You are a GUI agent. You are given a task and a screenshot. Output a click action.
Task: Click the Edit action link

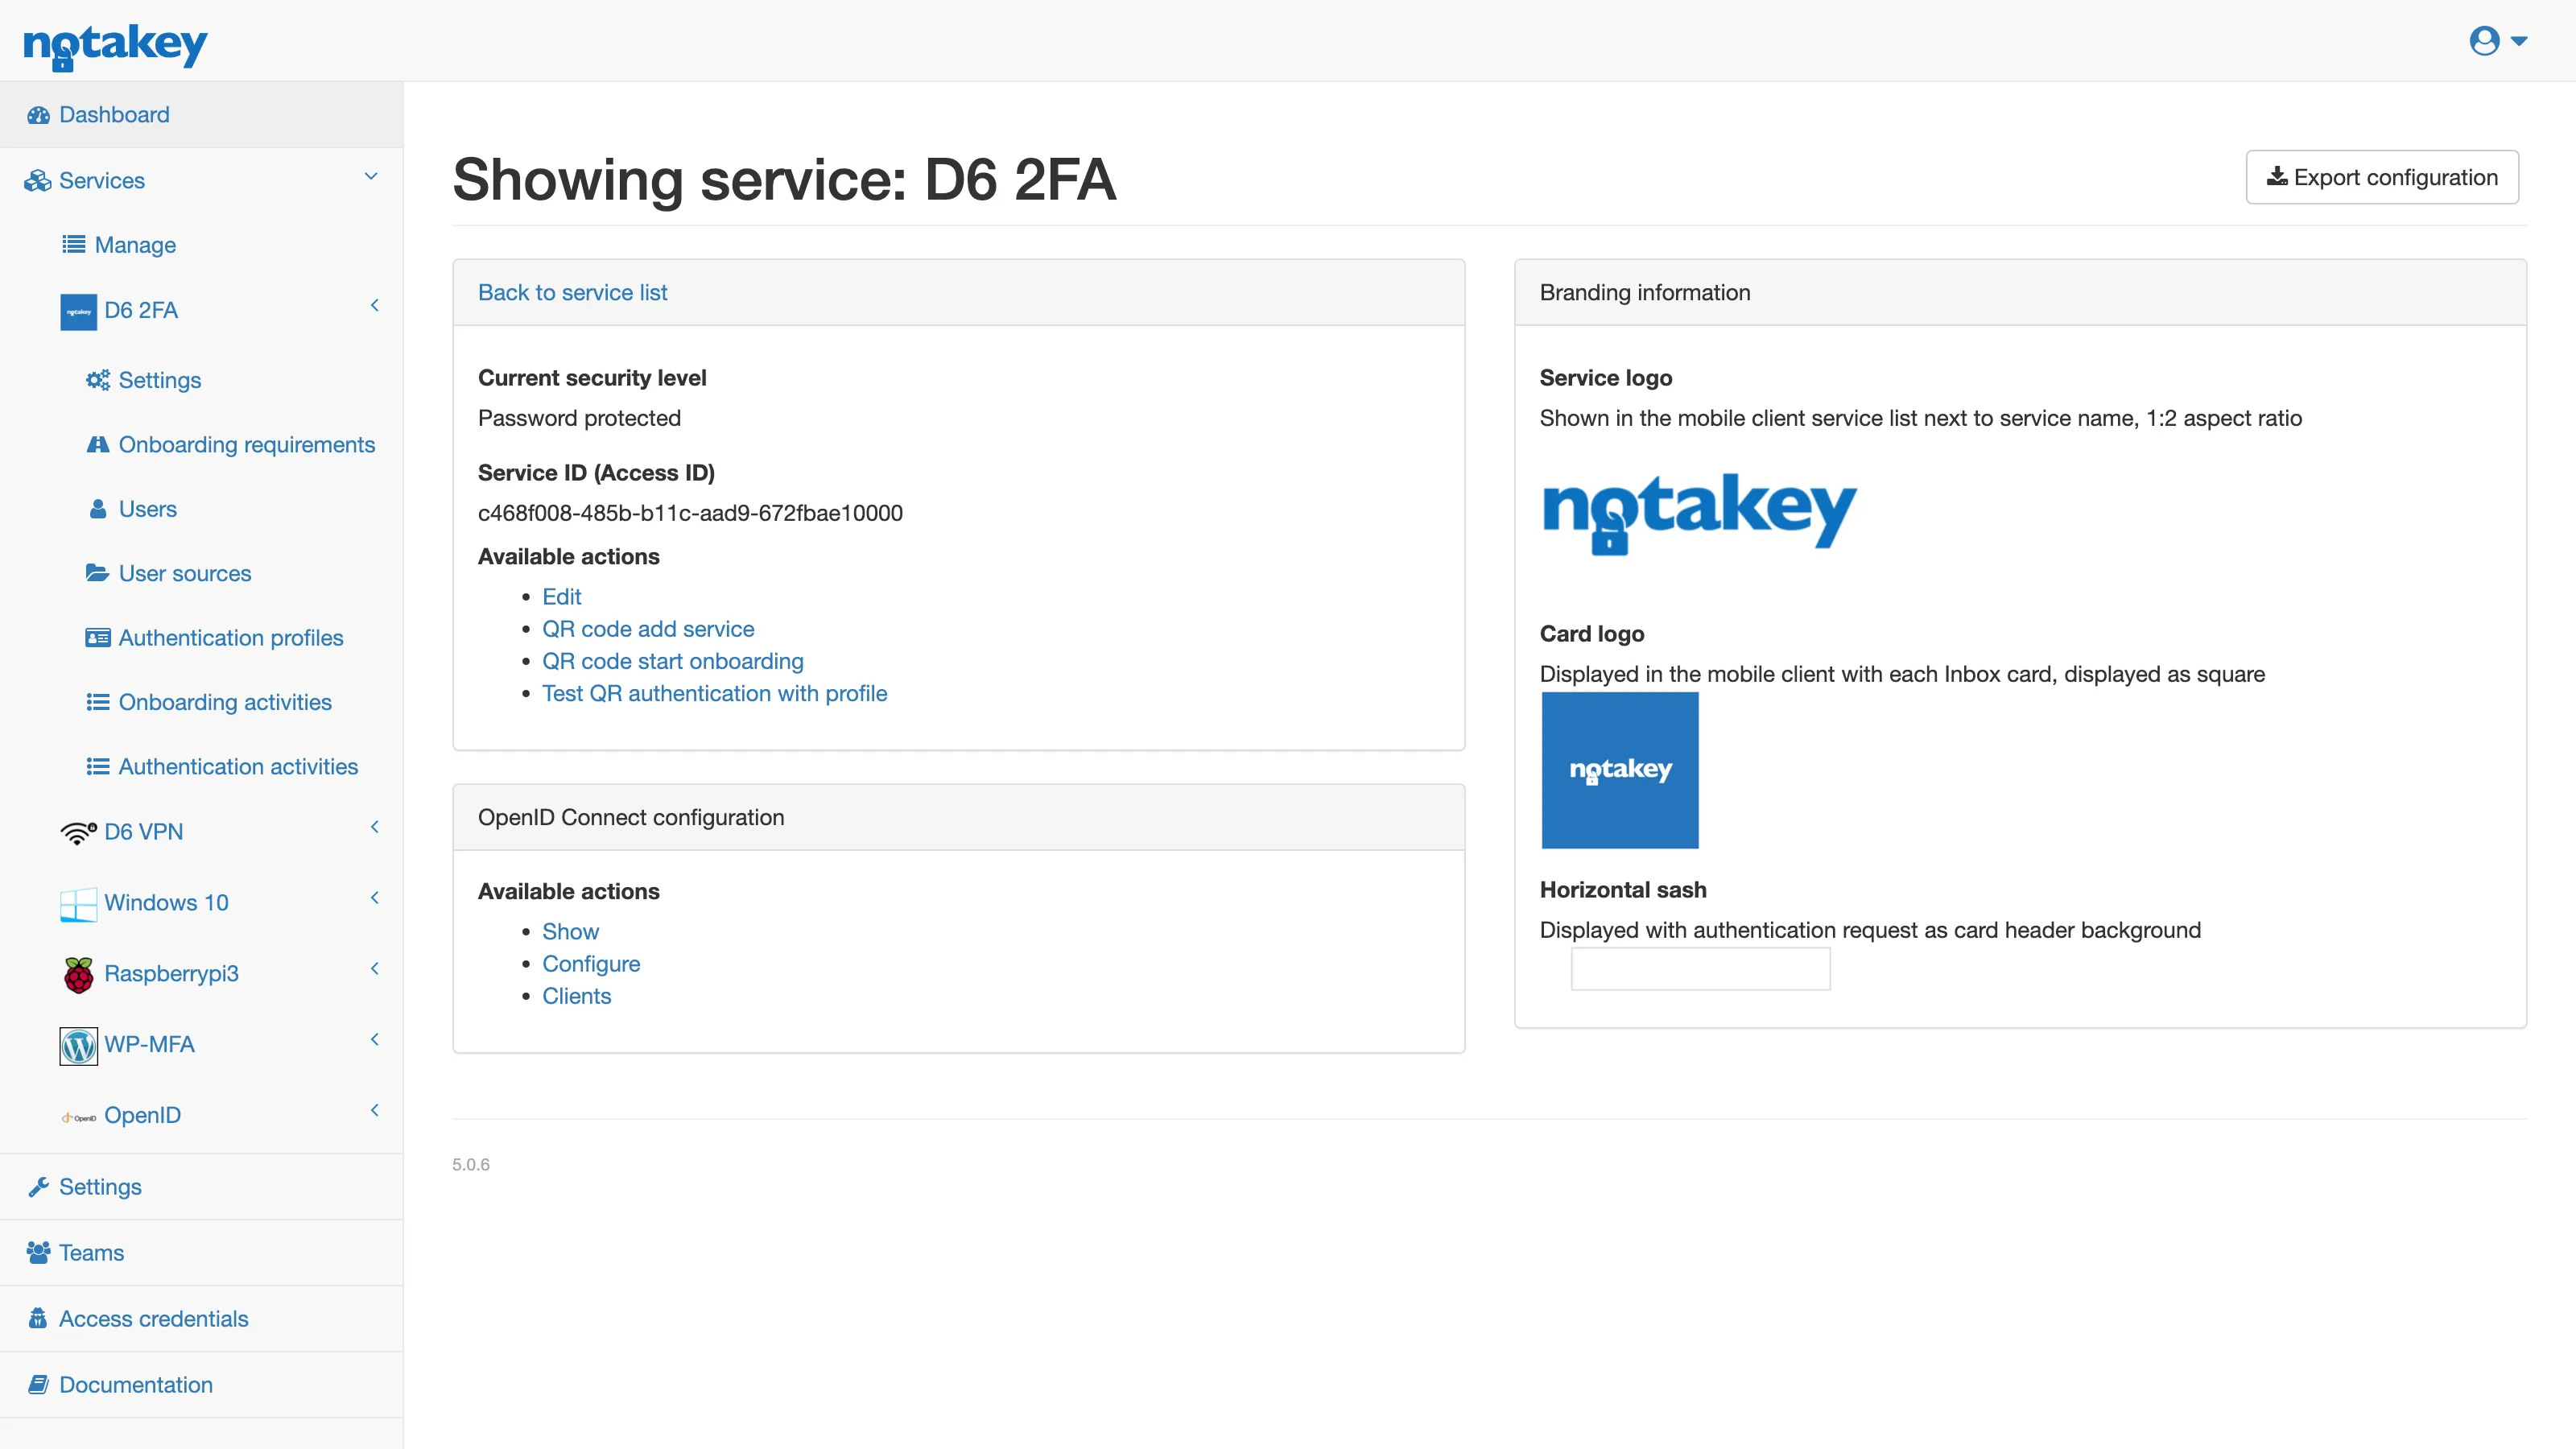[x=561, y=597]
